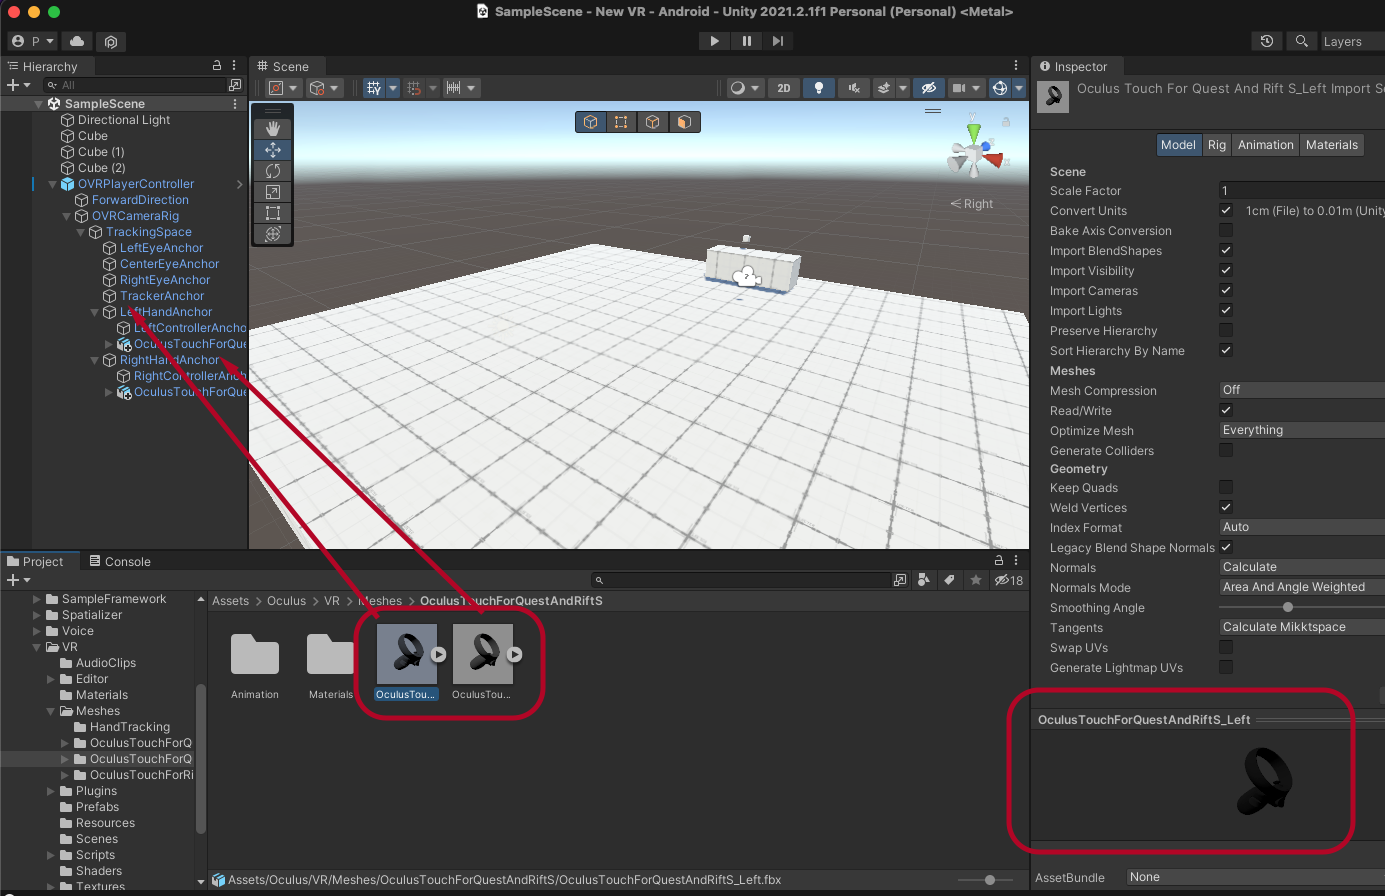The image size is (1385, 896).
Task: Toggle scene grid visibility
Action: click(374, 88)
